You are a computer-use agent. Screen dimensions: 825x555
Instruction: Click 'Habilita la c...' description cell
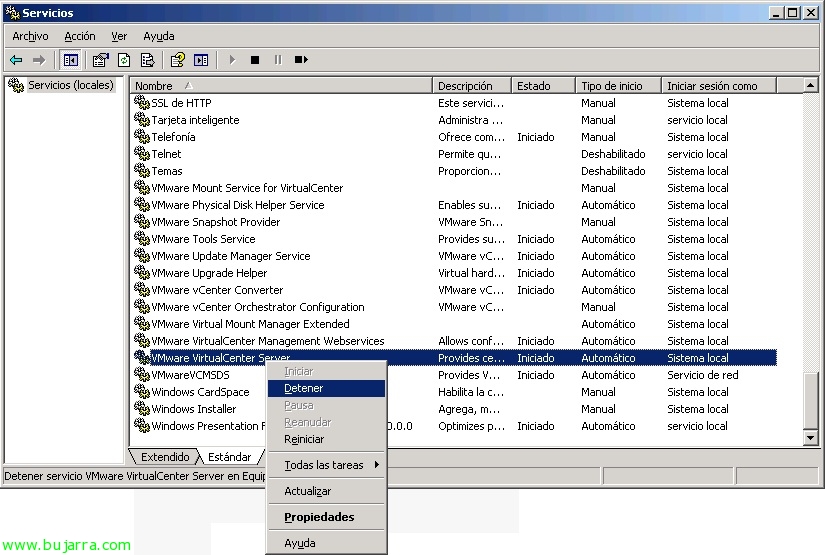coord(471,392)
